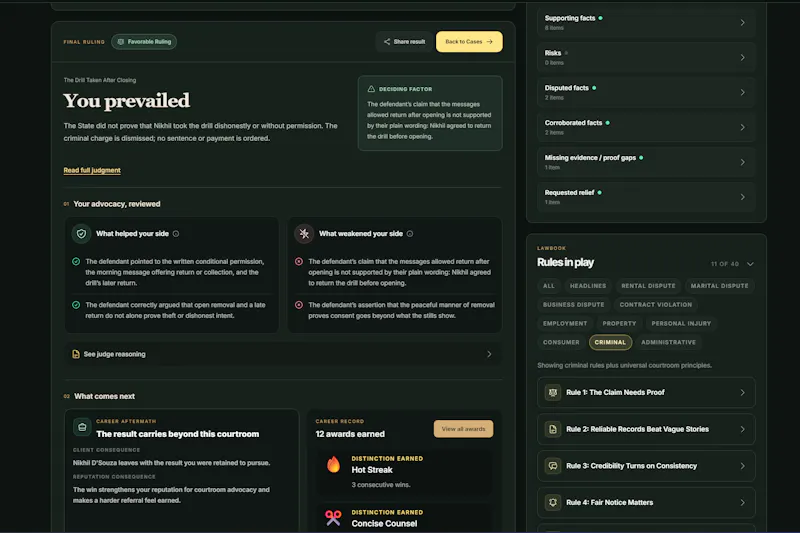Screen dimensions: 800x533
Task: Select the BUSINESS DISPUTE filter
Action: (x=573, y=304)
